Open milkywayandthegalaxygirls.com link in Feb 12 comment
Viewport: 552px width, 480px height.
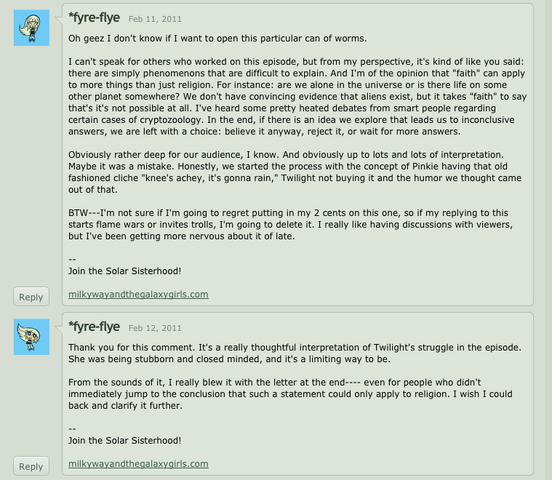coord(138,464)
